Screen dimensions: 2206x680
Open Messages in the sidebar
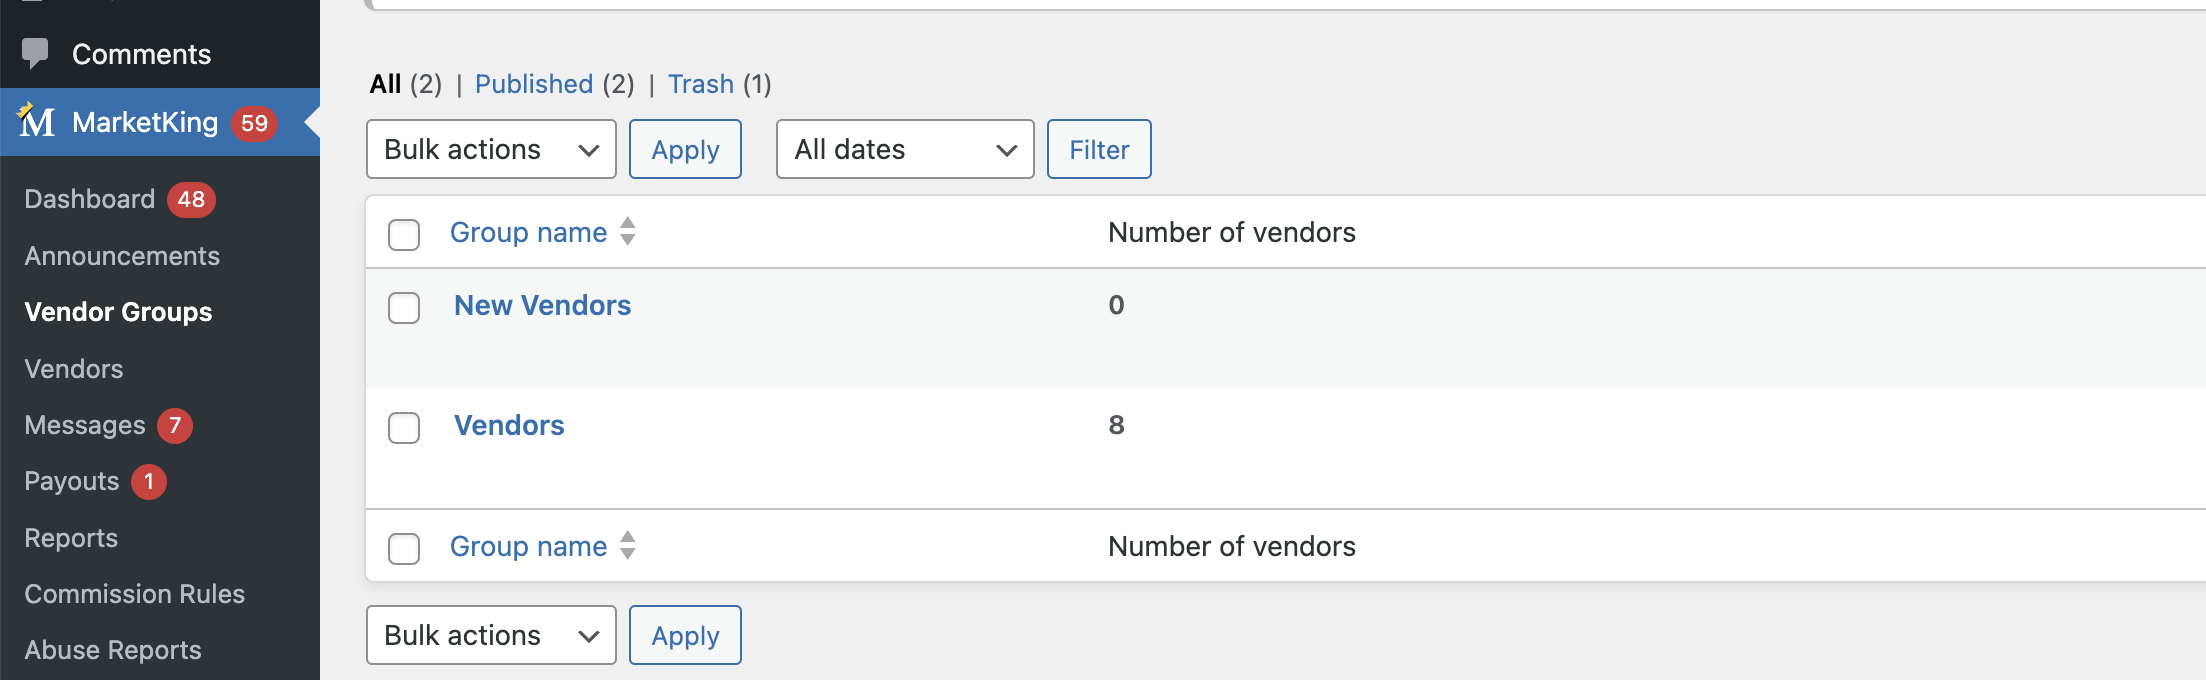point(85,425)
